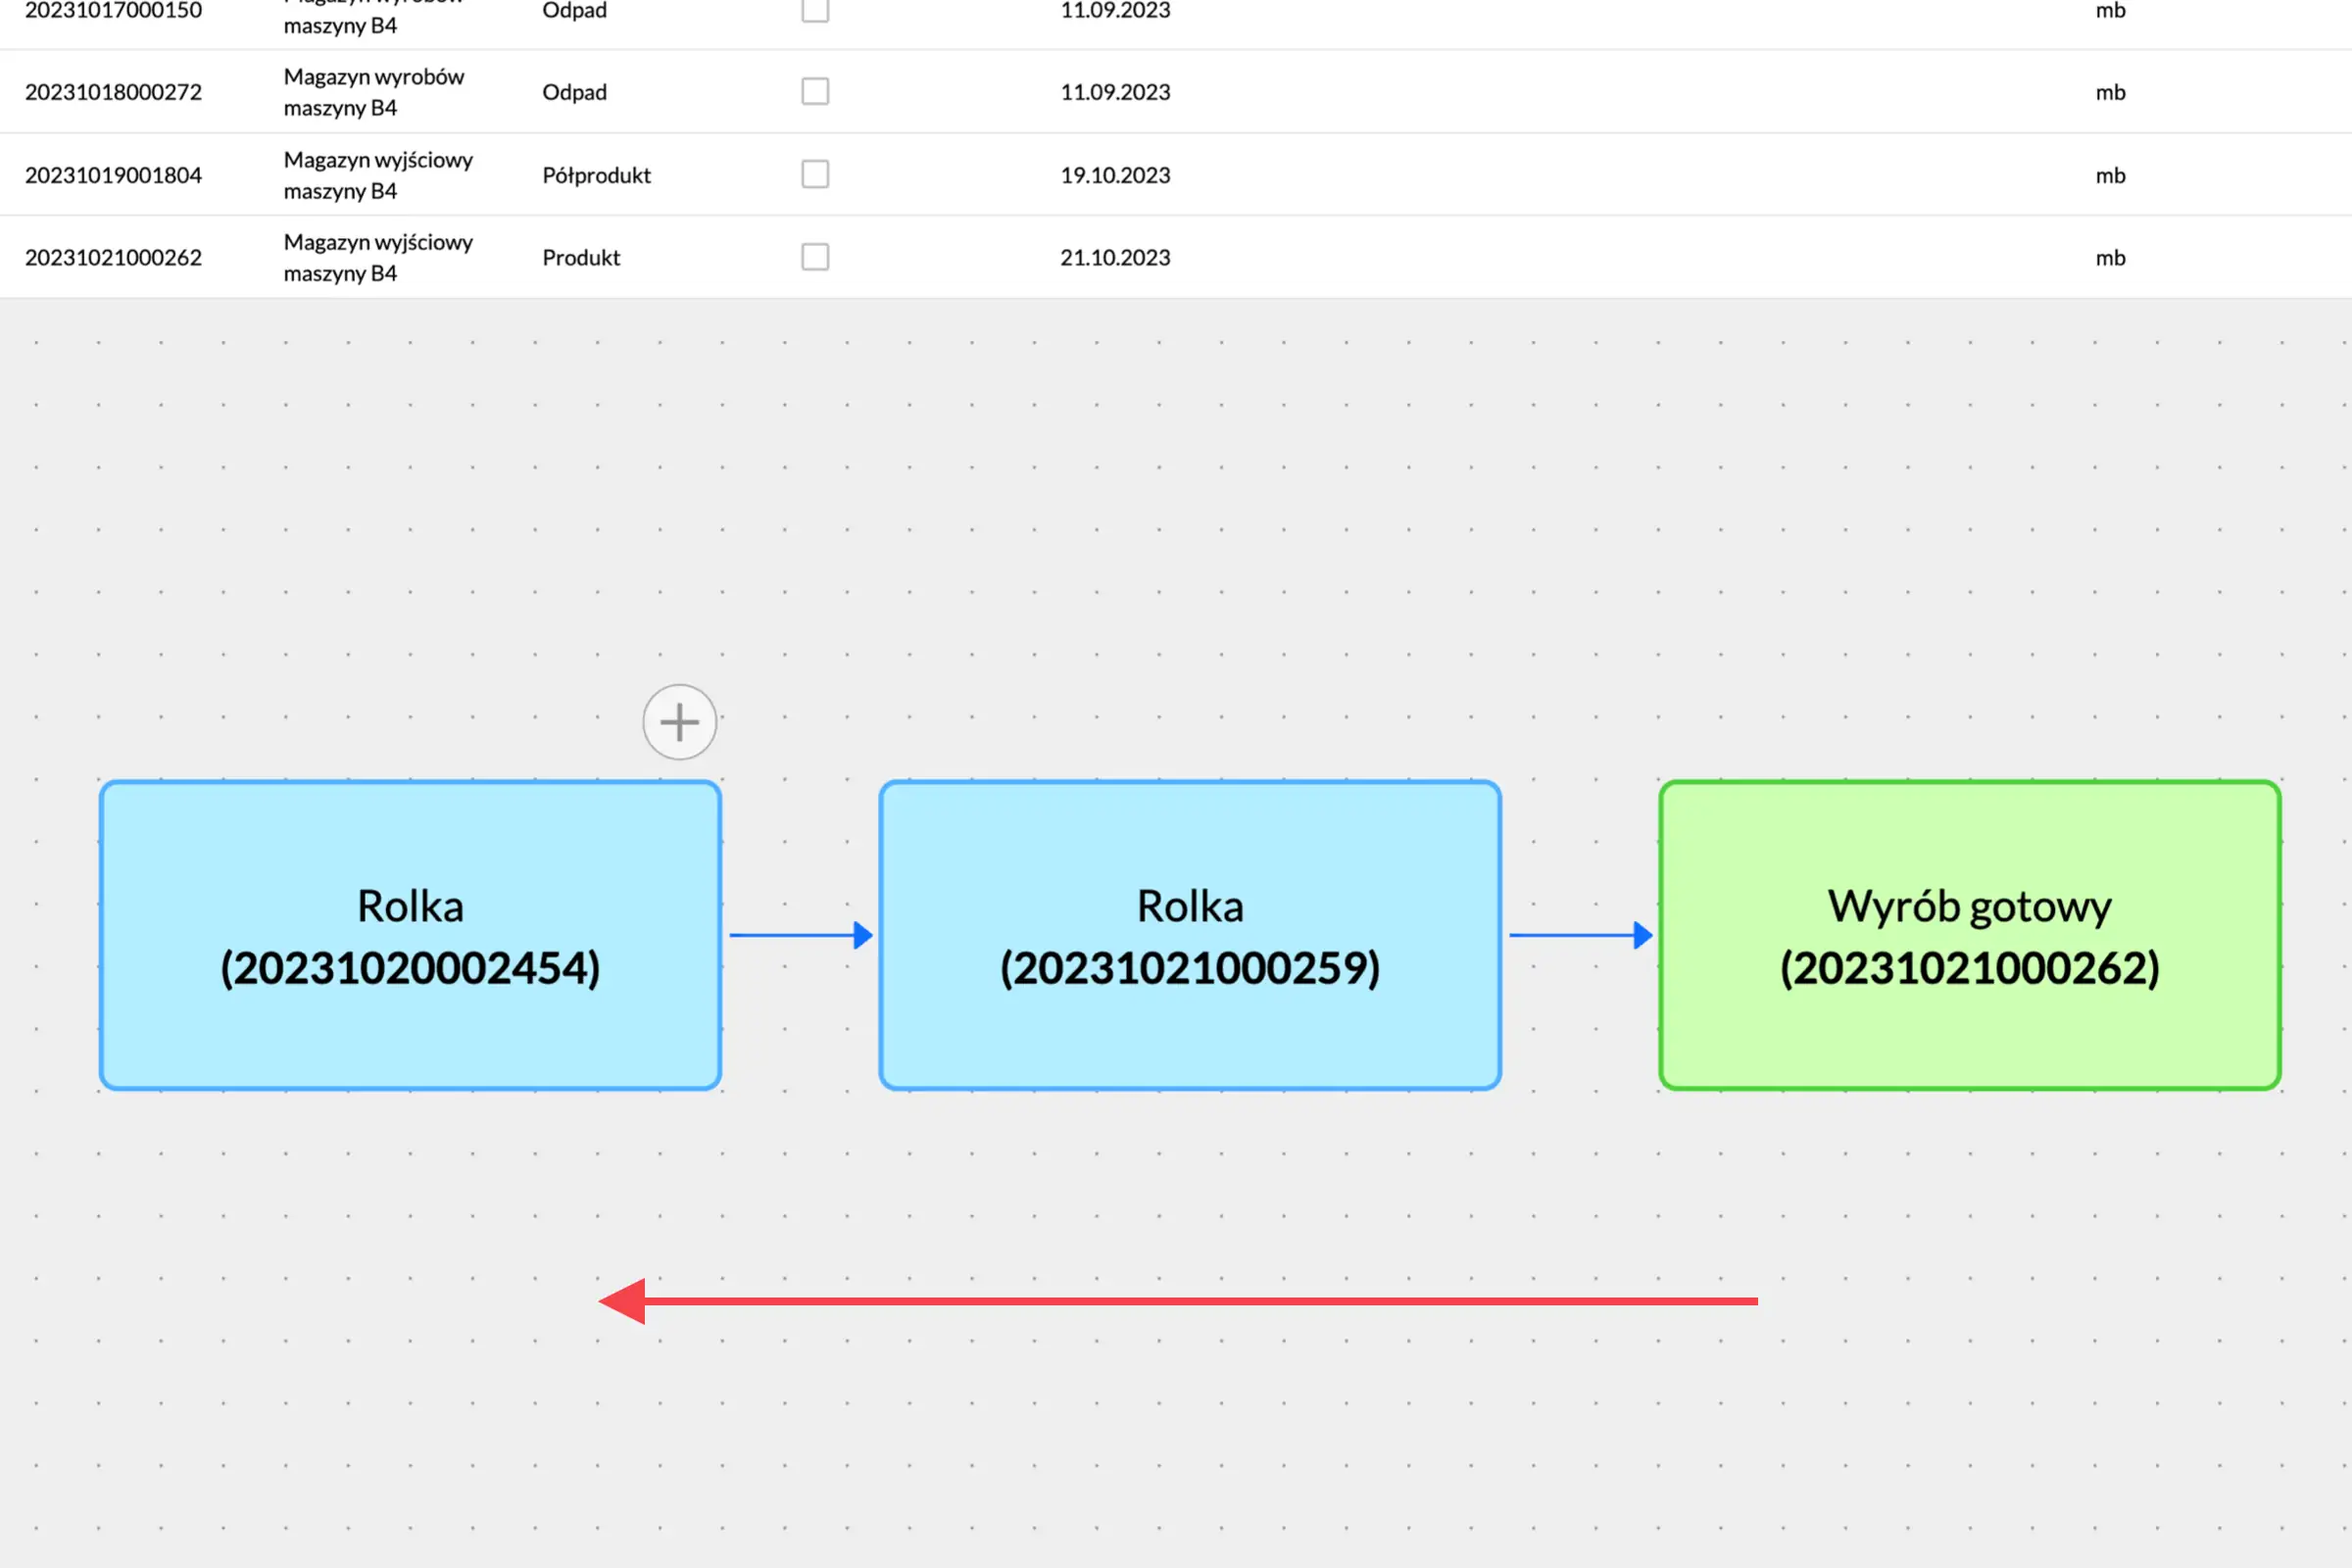Click Magazyn wyrobów maszyny B4 in row 20231018000272
Viewport: 2352px width, 1568px height.
click(x=373, y=92)
